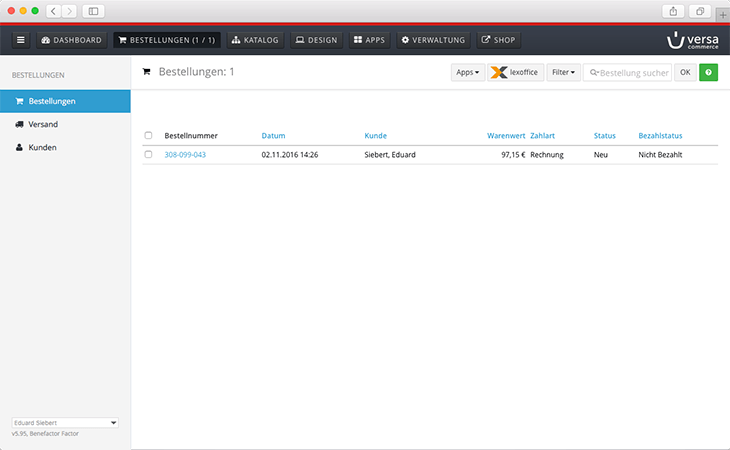Open the hamburger menu icon

(x=21, y=40)
